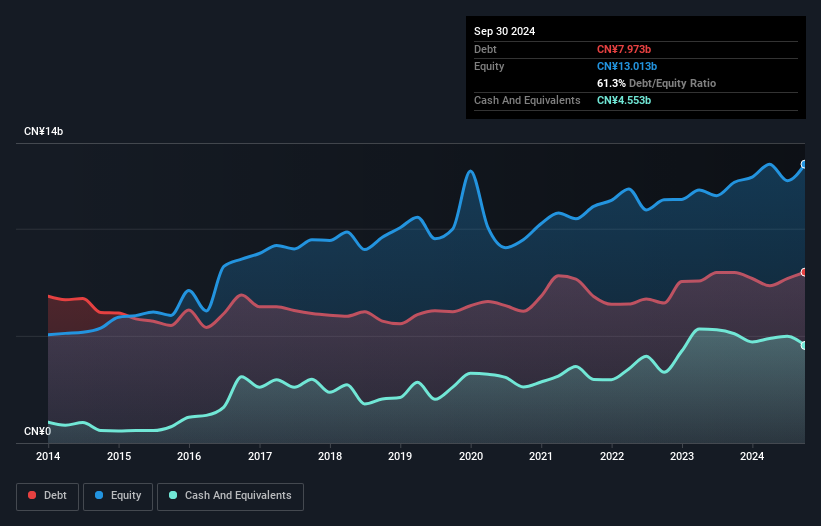The width and height of the screenshot is (821, 526).
Task: Click the red dot in Debt legend
Action: [32, 495]
